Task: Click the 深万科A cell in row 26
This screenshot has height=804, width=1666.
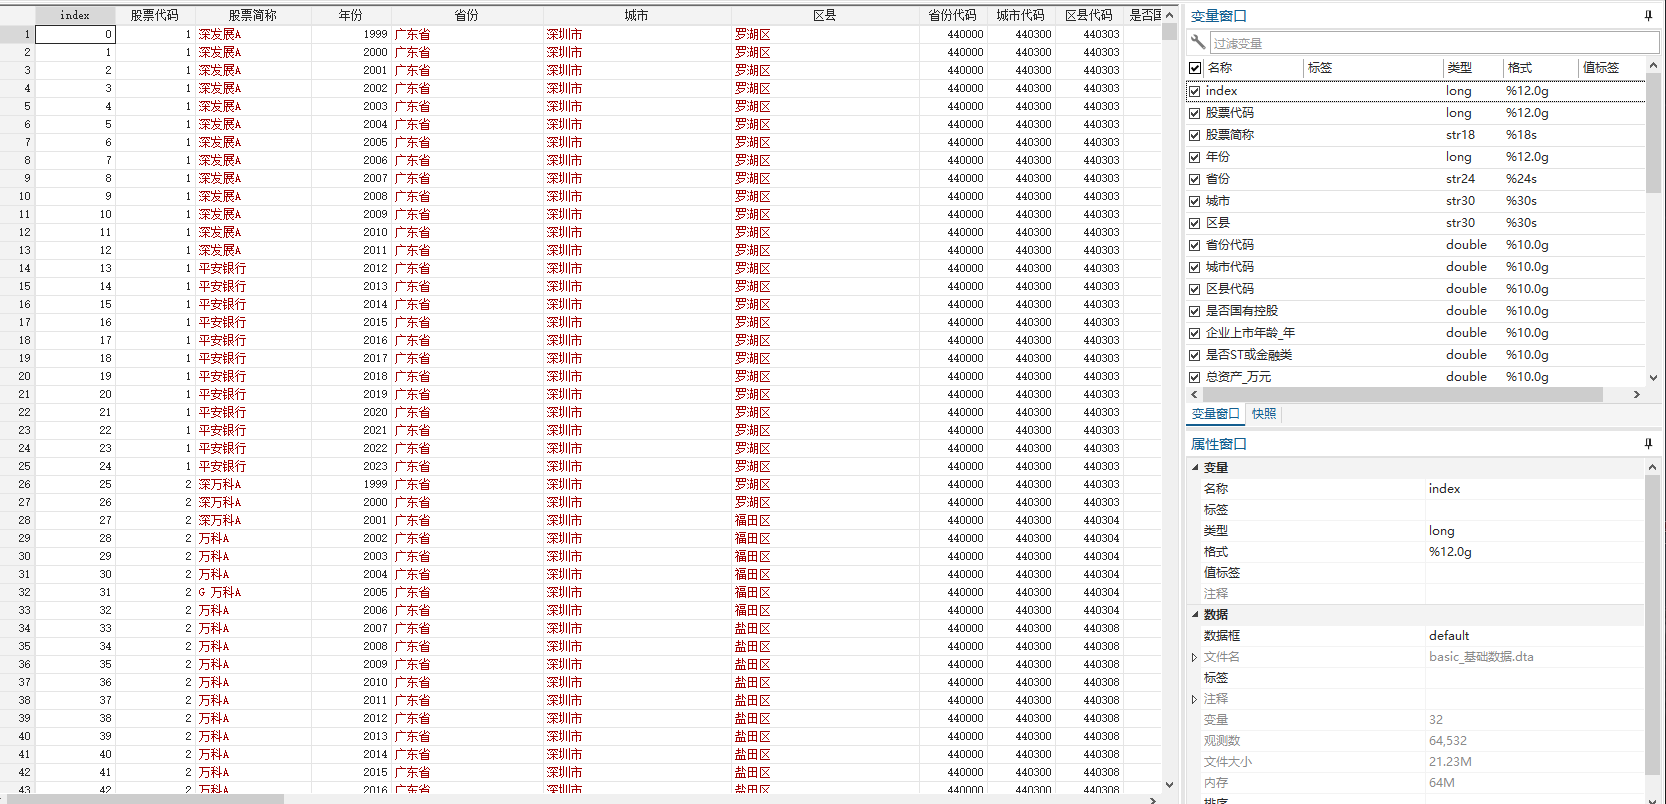Action: click(253, 484)
